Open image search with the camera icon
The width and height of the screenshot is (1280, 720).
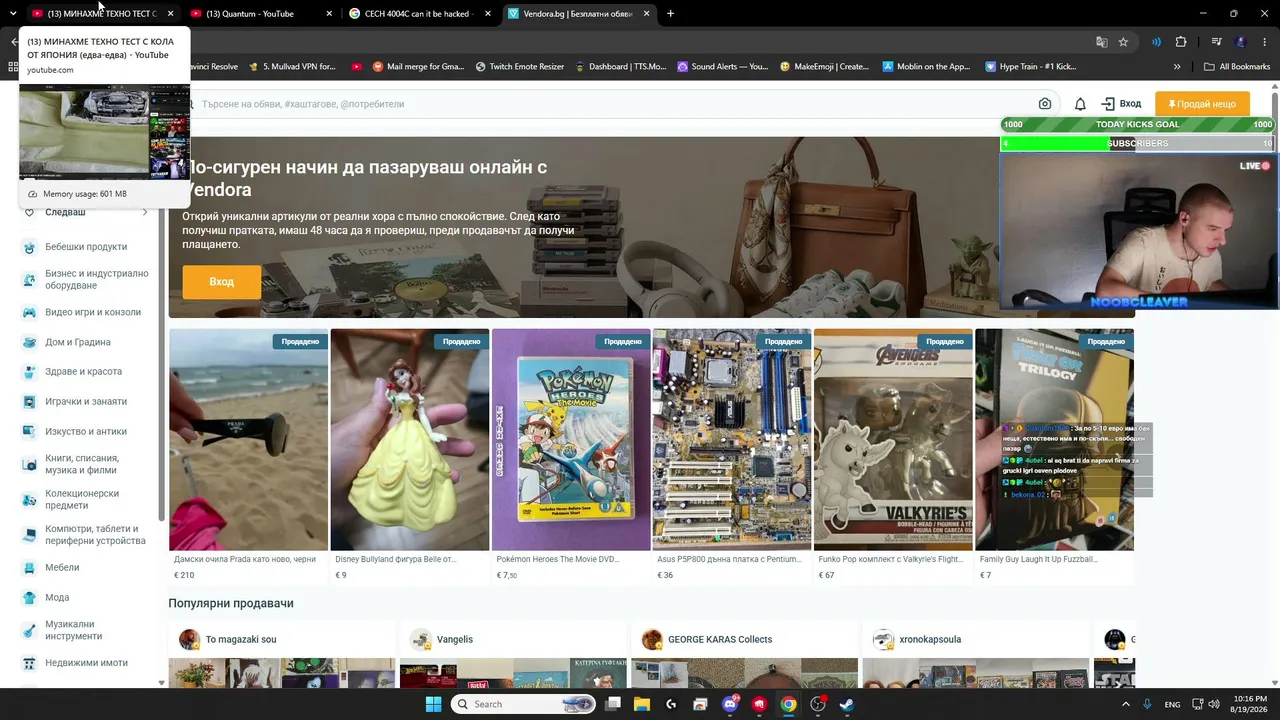click(x=1045, y=104)
